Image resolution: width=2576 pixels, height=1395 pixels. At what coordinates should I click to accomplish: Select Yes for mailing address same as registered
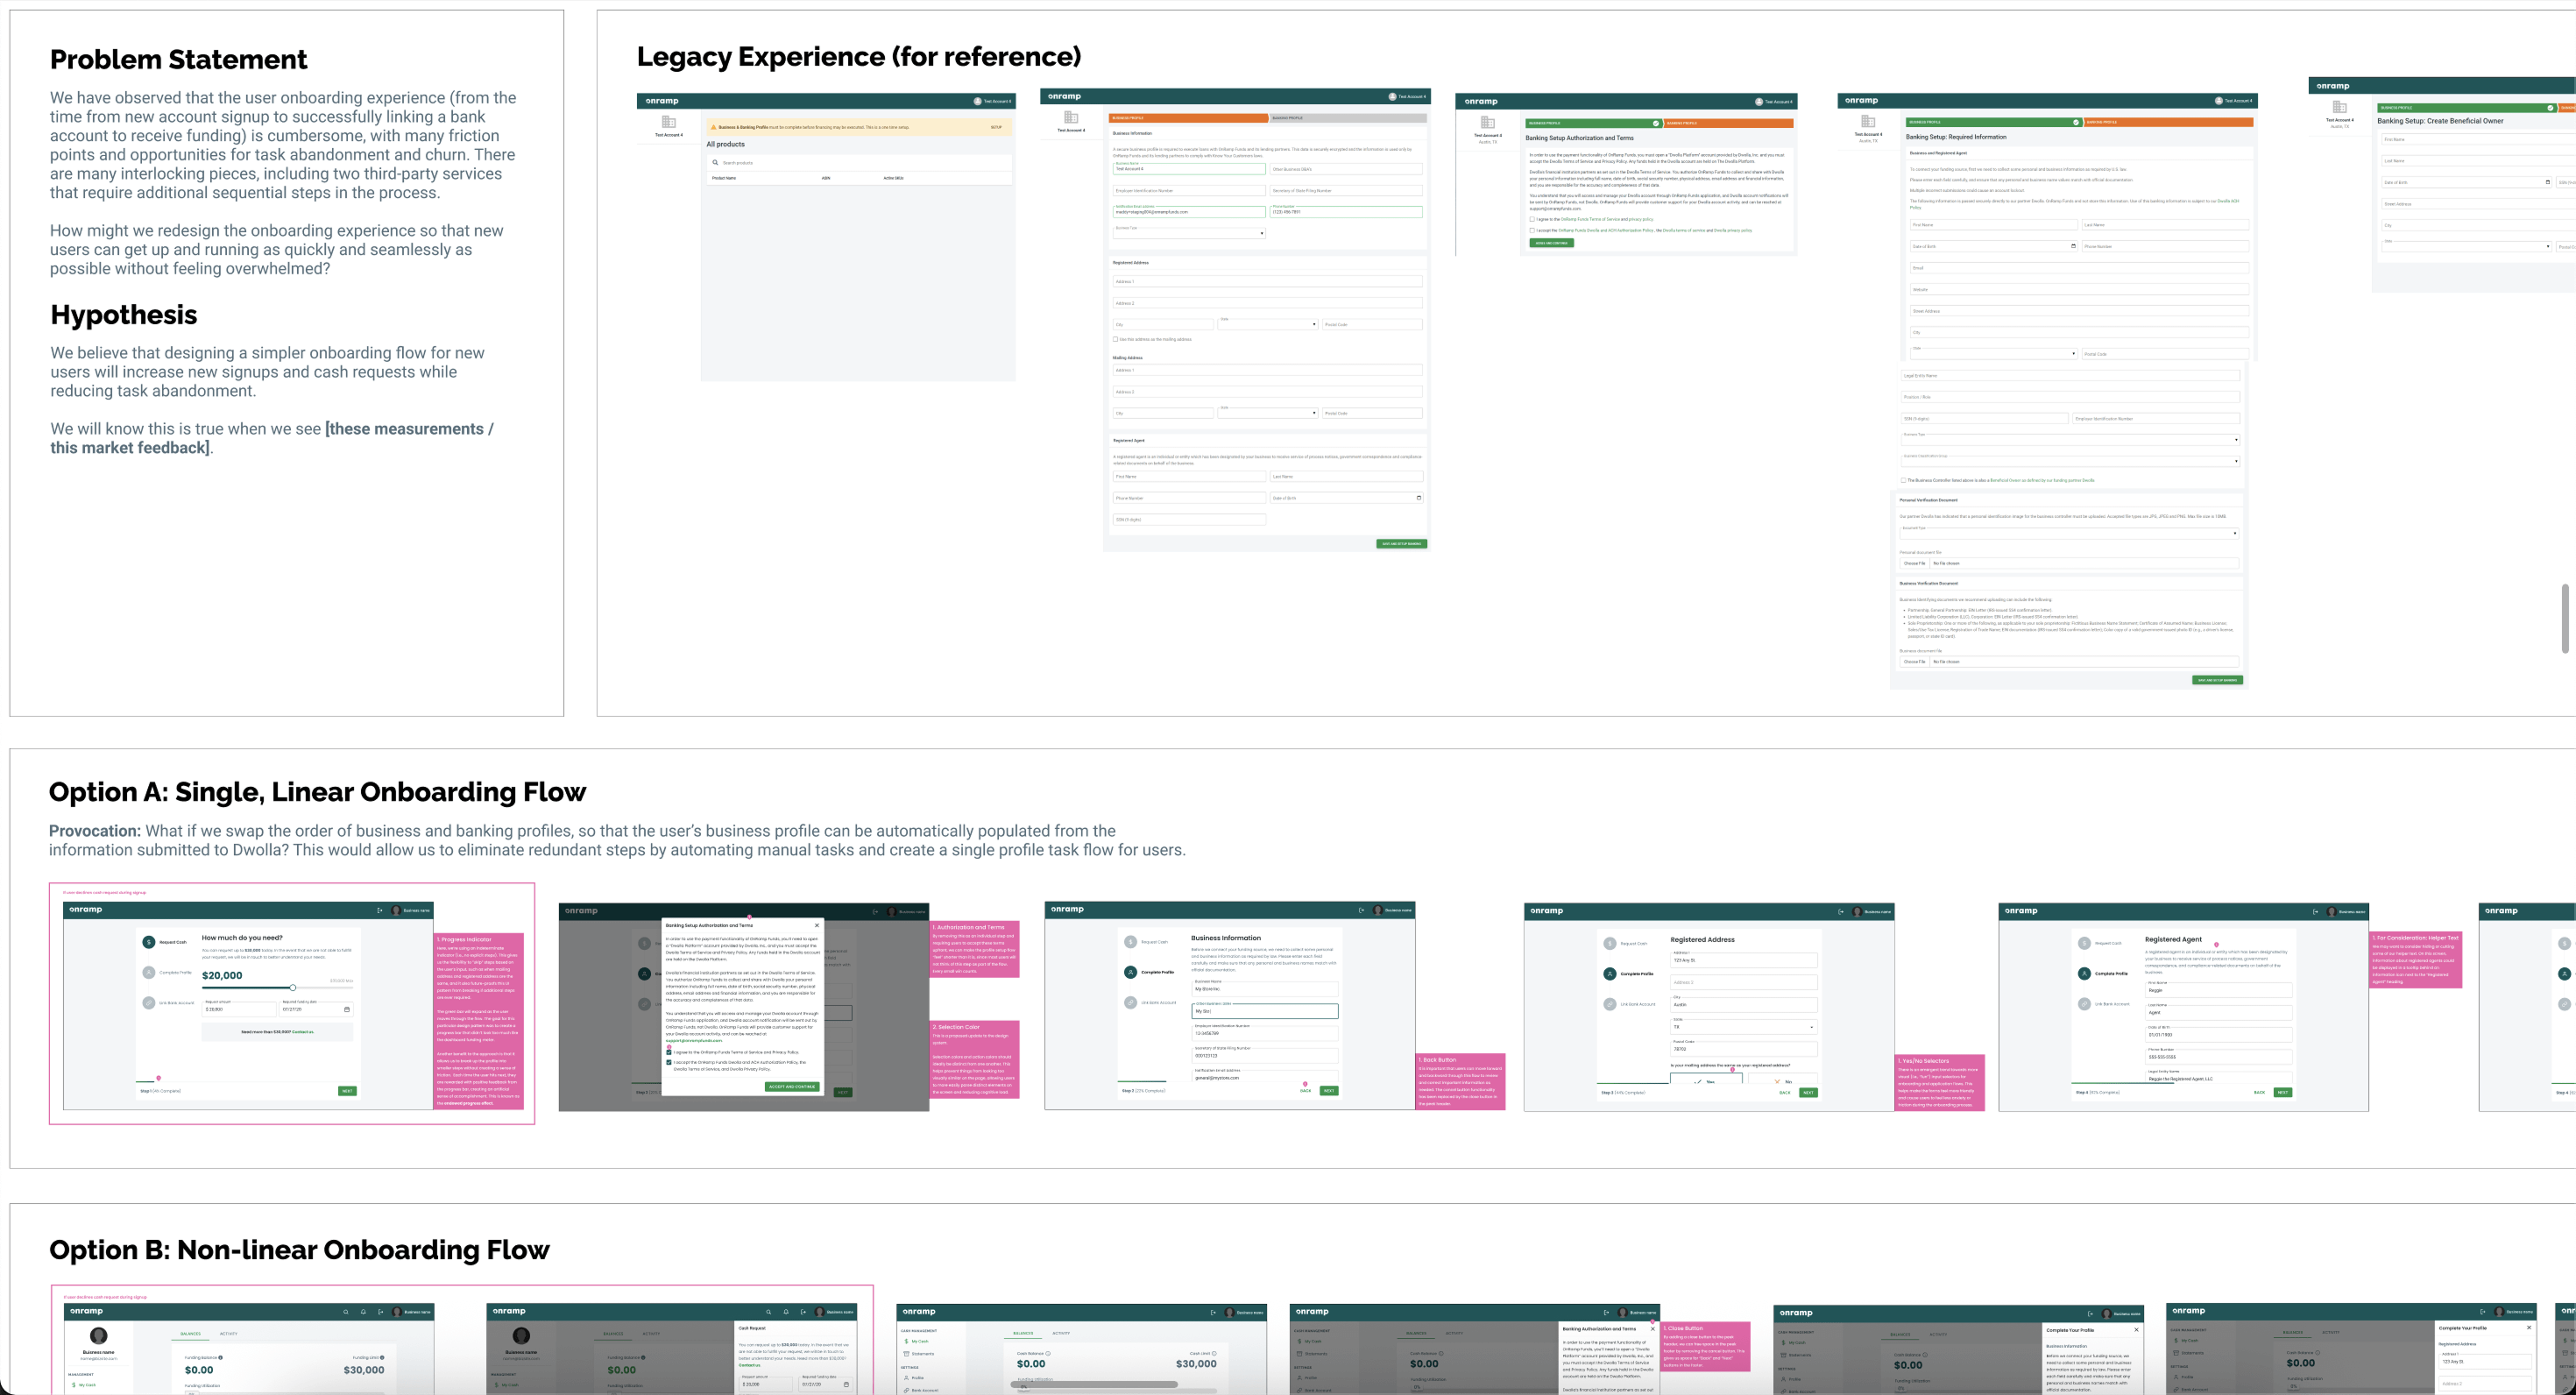point(1706,1082)
